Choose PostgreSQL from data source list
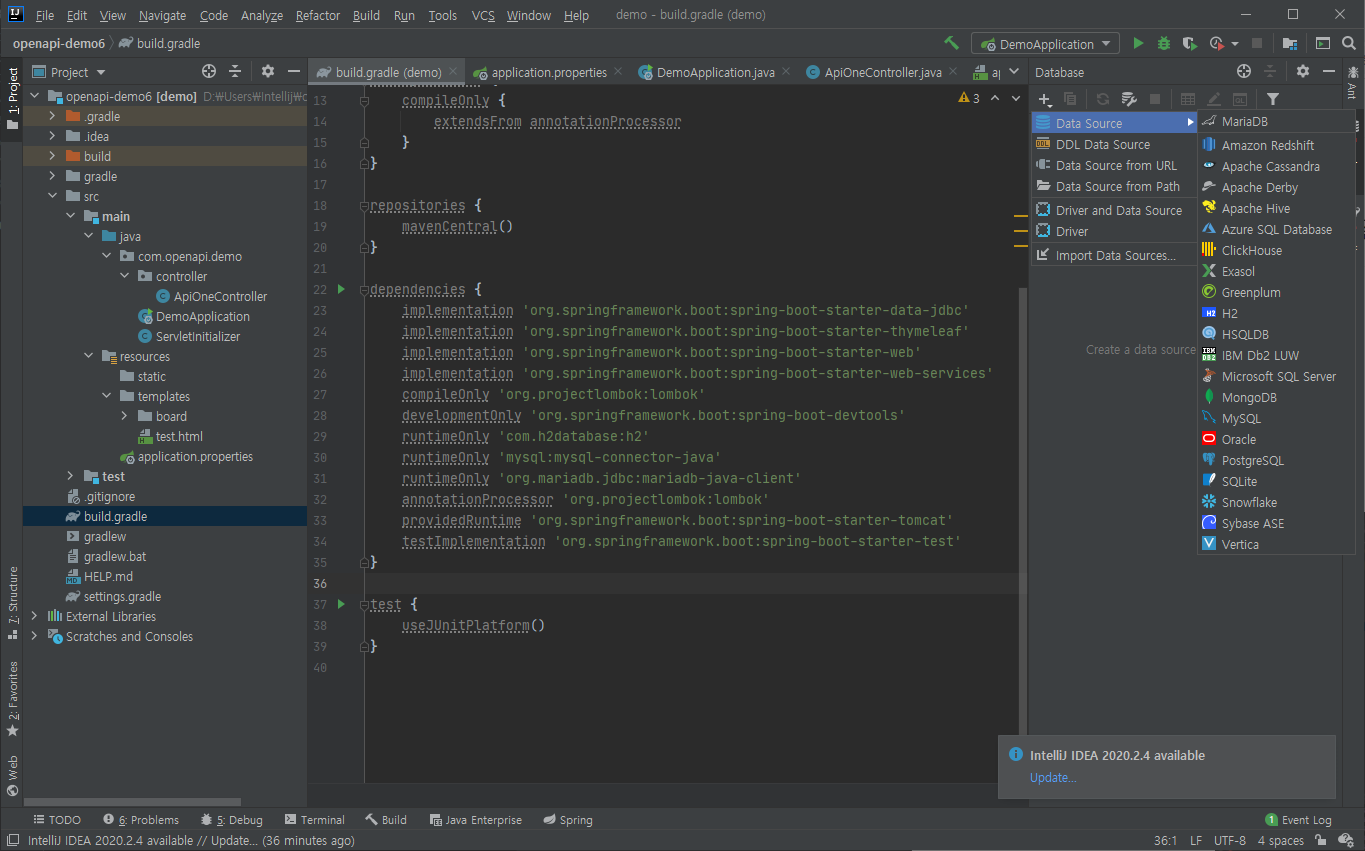 (1276, 460)
